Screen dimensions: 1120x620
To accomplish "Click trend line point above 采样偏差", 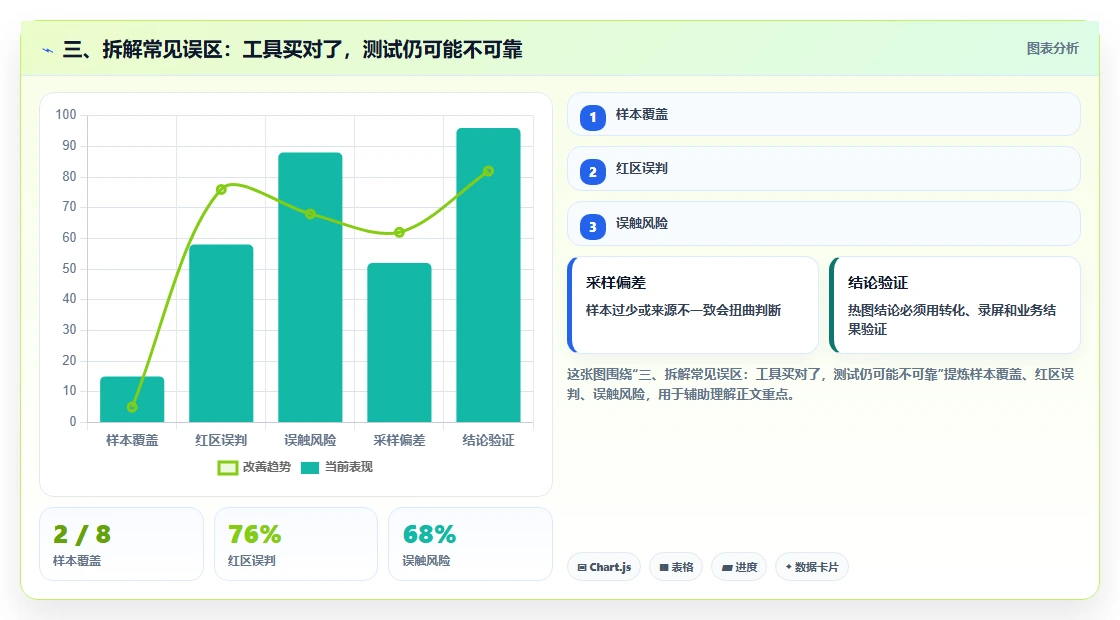I will [x=399, y=232].
